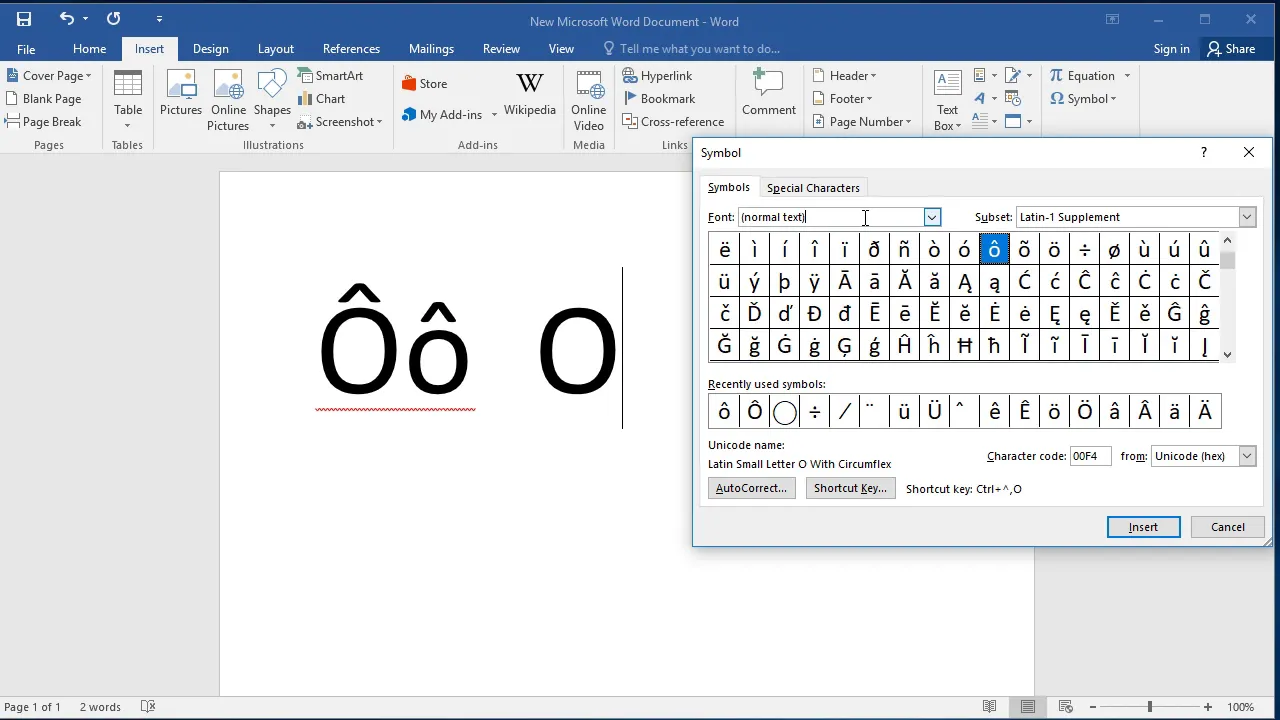This screenshot has height=720, width=1280.
Task: Open the Header dropdown
Action: (x=845, y=76)
